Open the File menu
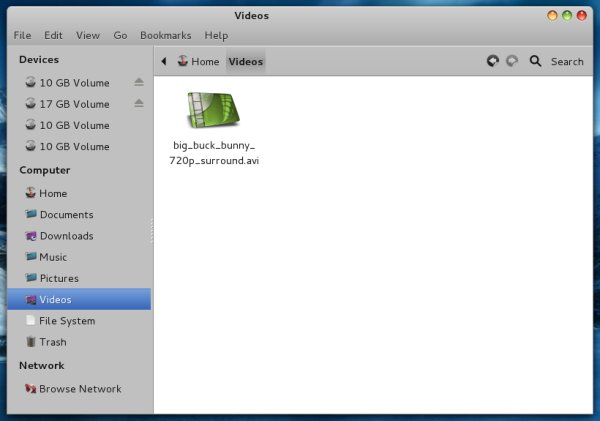 pos(22,35)
